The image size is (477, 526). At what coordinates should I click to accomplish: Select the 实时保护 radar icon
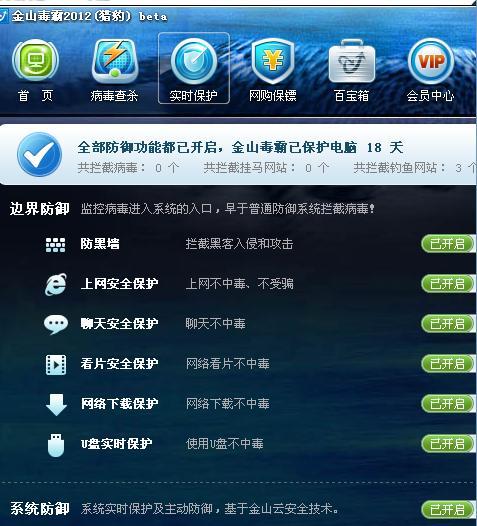(194, 61)
